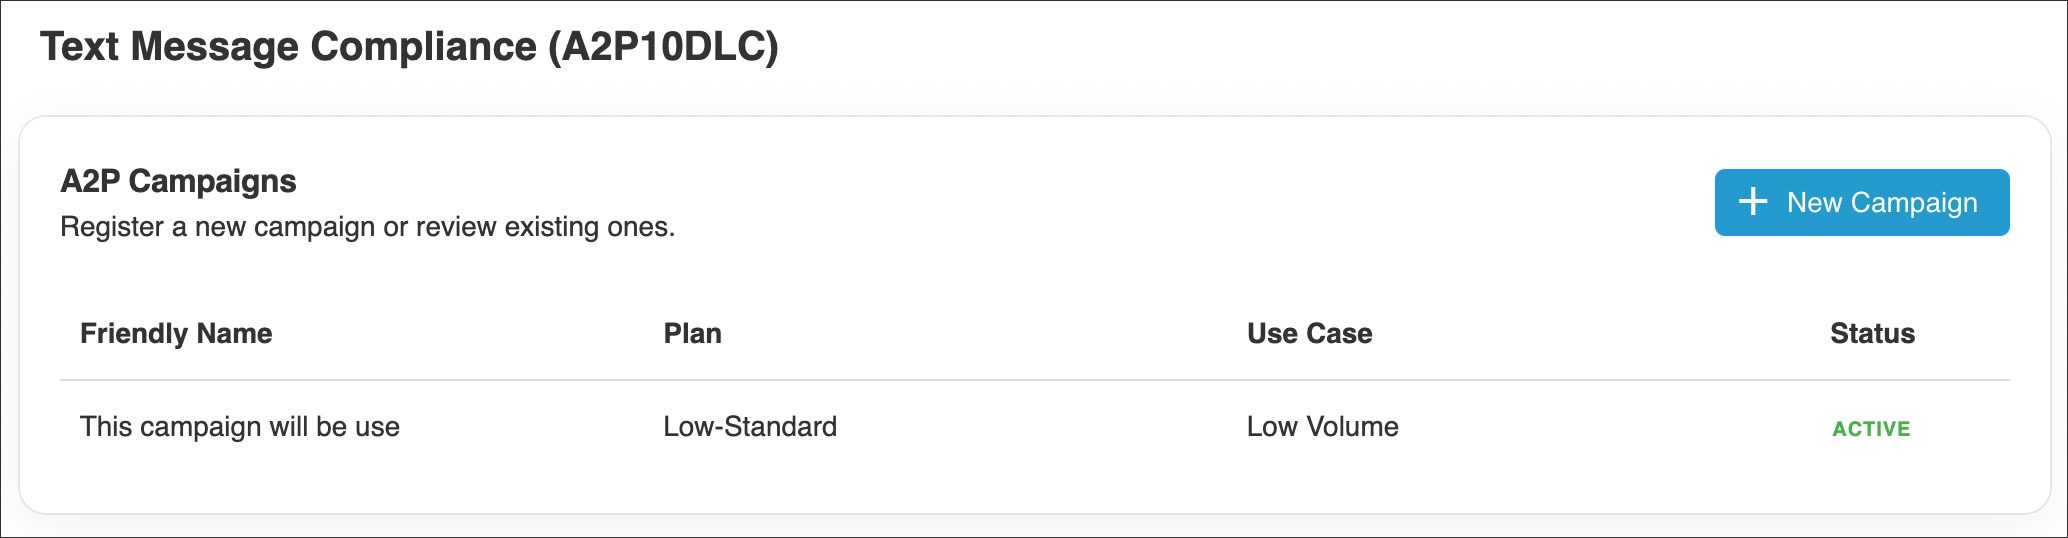Click the plus icon on New Campaign
This screenshot has width=2068, height=538.
tap(1752, 202)
